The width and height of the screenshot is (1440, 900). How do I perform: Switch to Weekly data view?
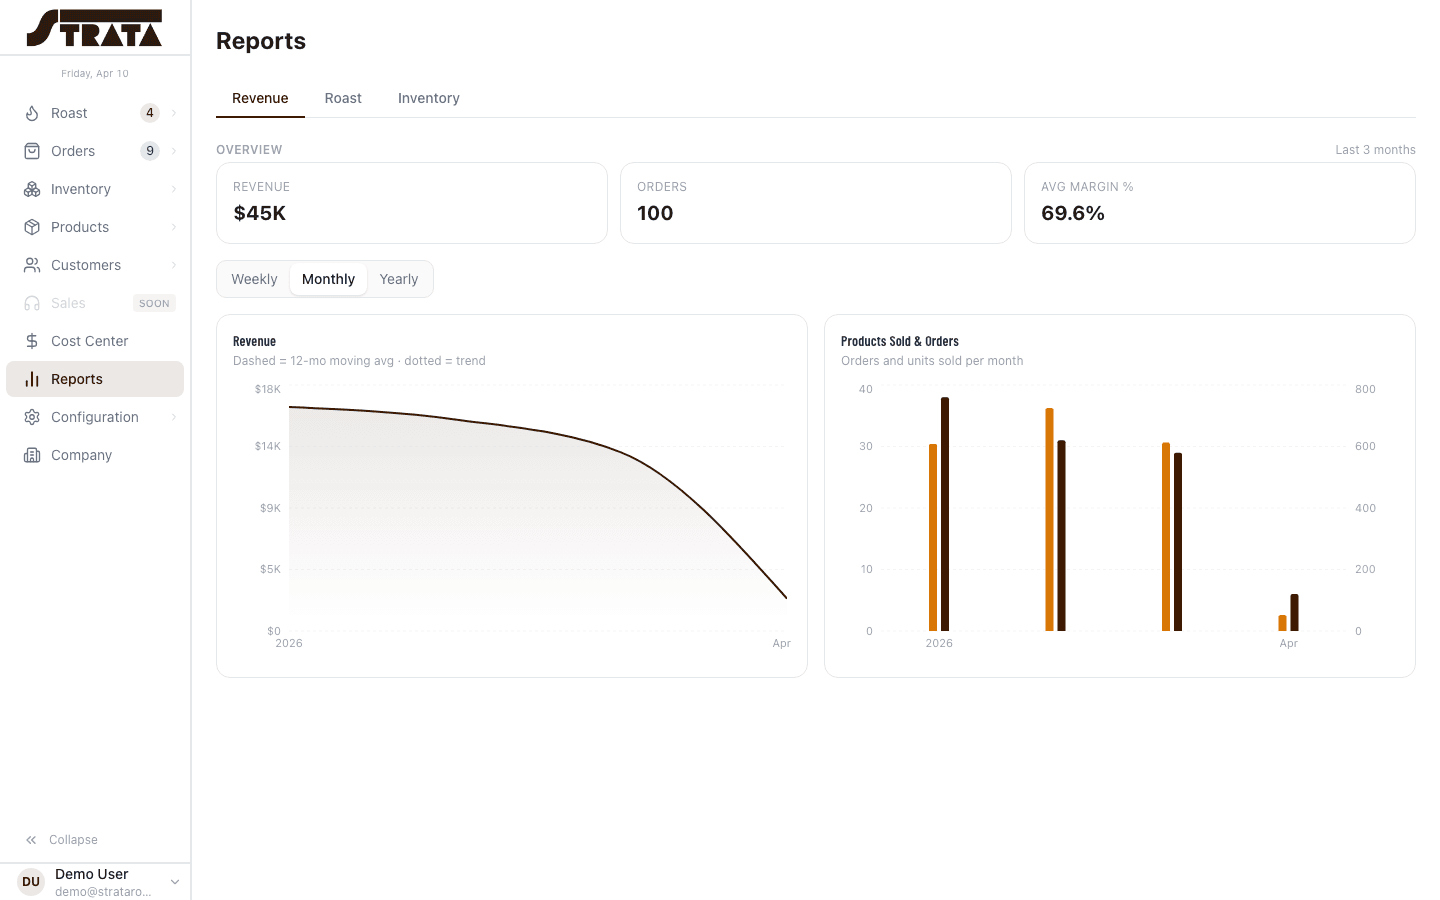[x=254, y=279]
